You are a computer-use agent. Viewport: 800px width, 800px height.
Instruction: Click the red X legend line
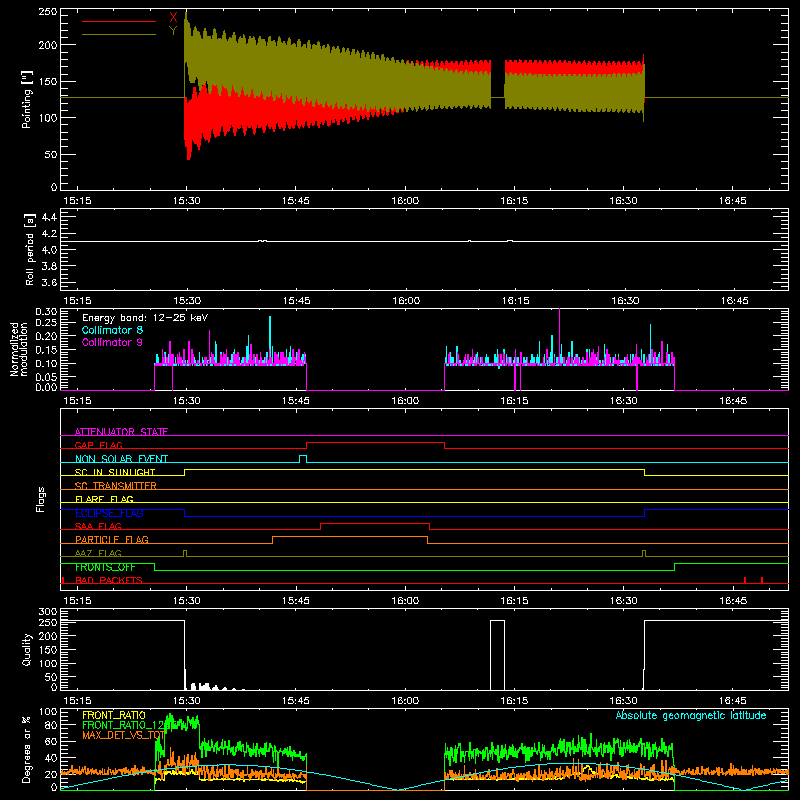tap(119, 21)
